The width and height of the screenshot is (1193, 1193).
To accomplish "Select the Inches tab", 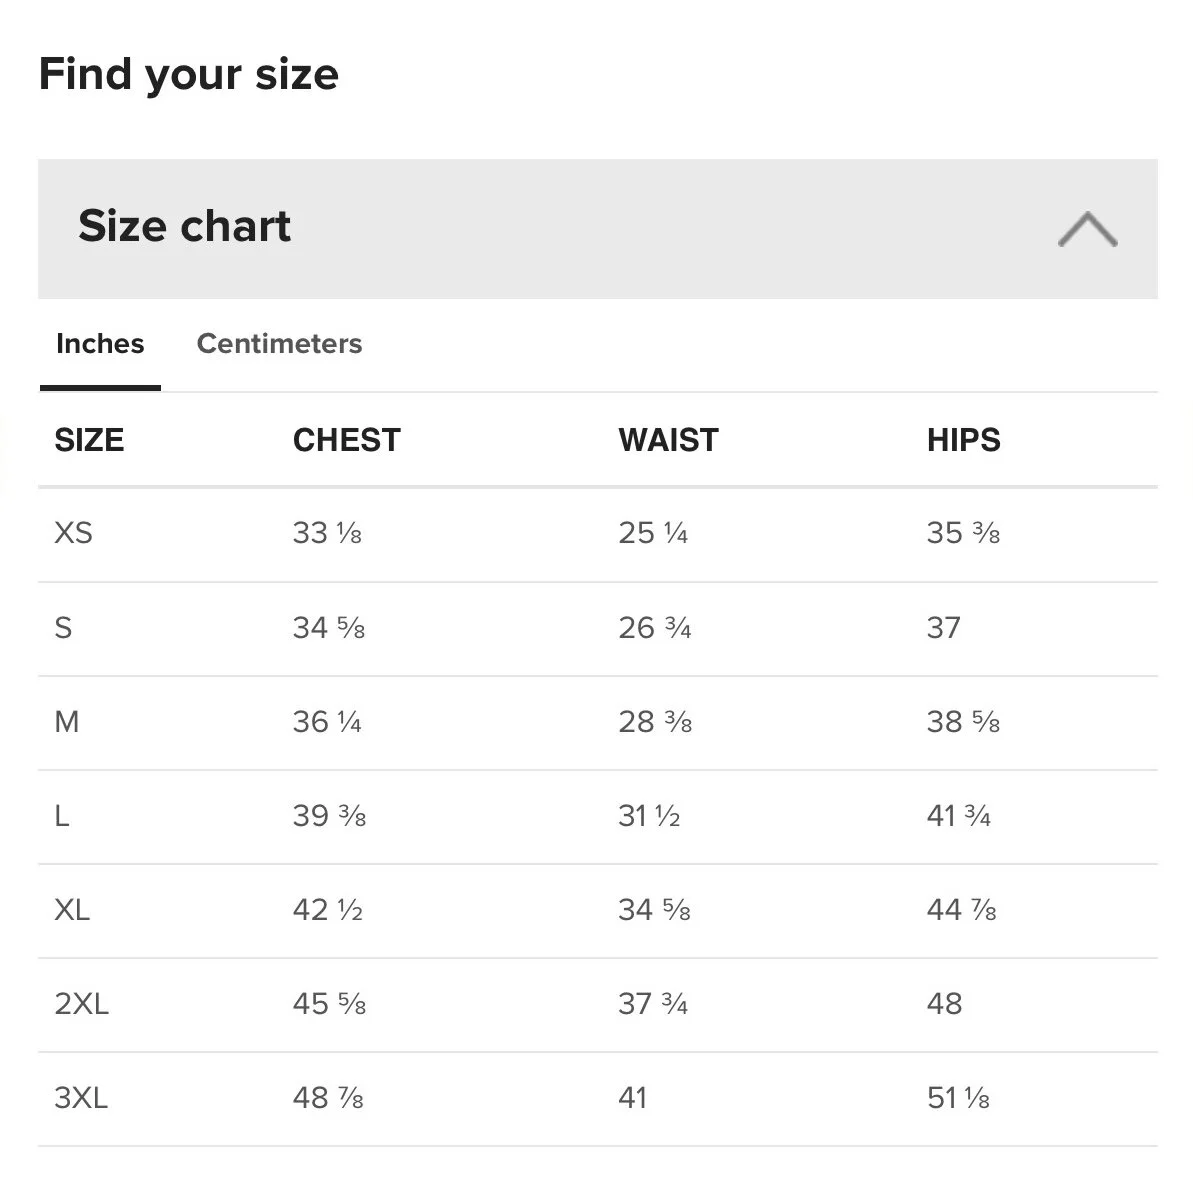I will 100,344.
